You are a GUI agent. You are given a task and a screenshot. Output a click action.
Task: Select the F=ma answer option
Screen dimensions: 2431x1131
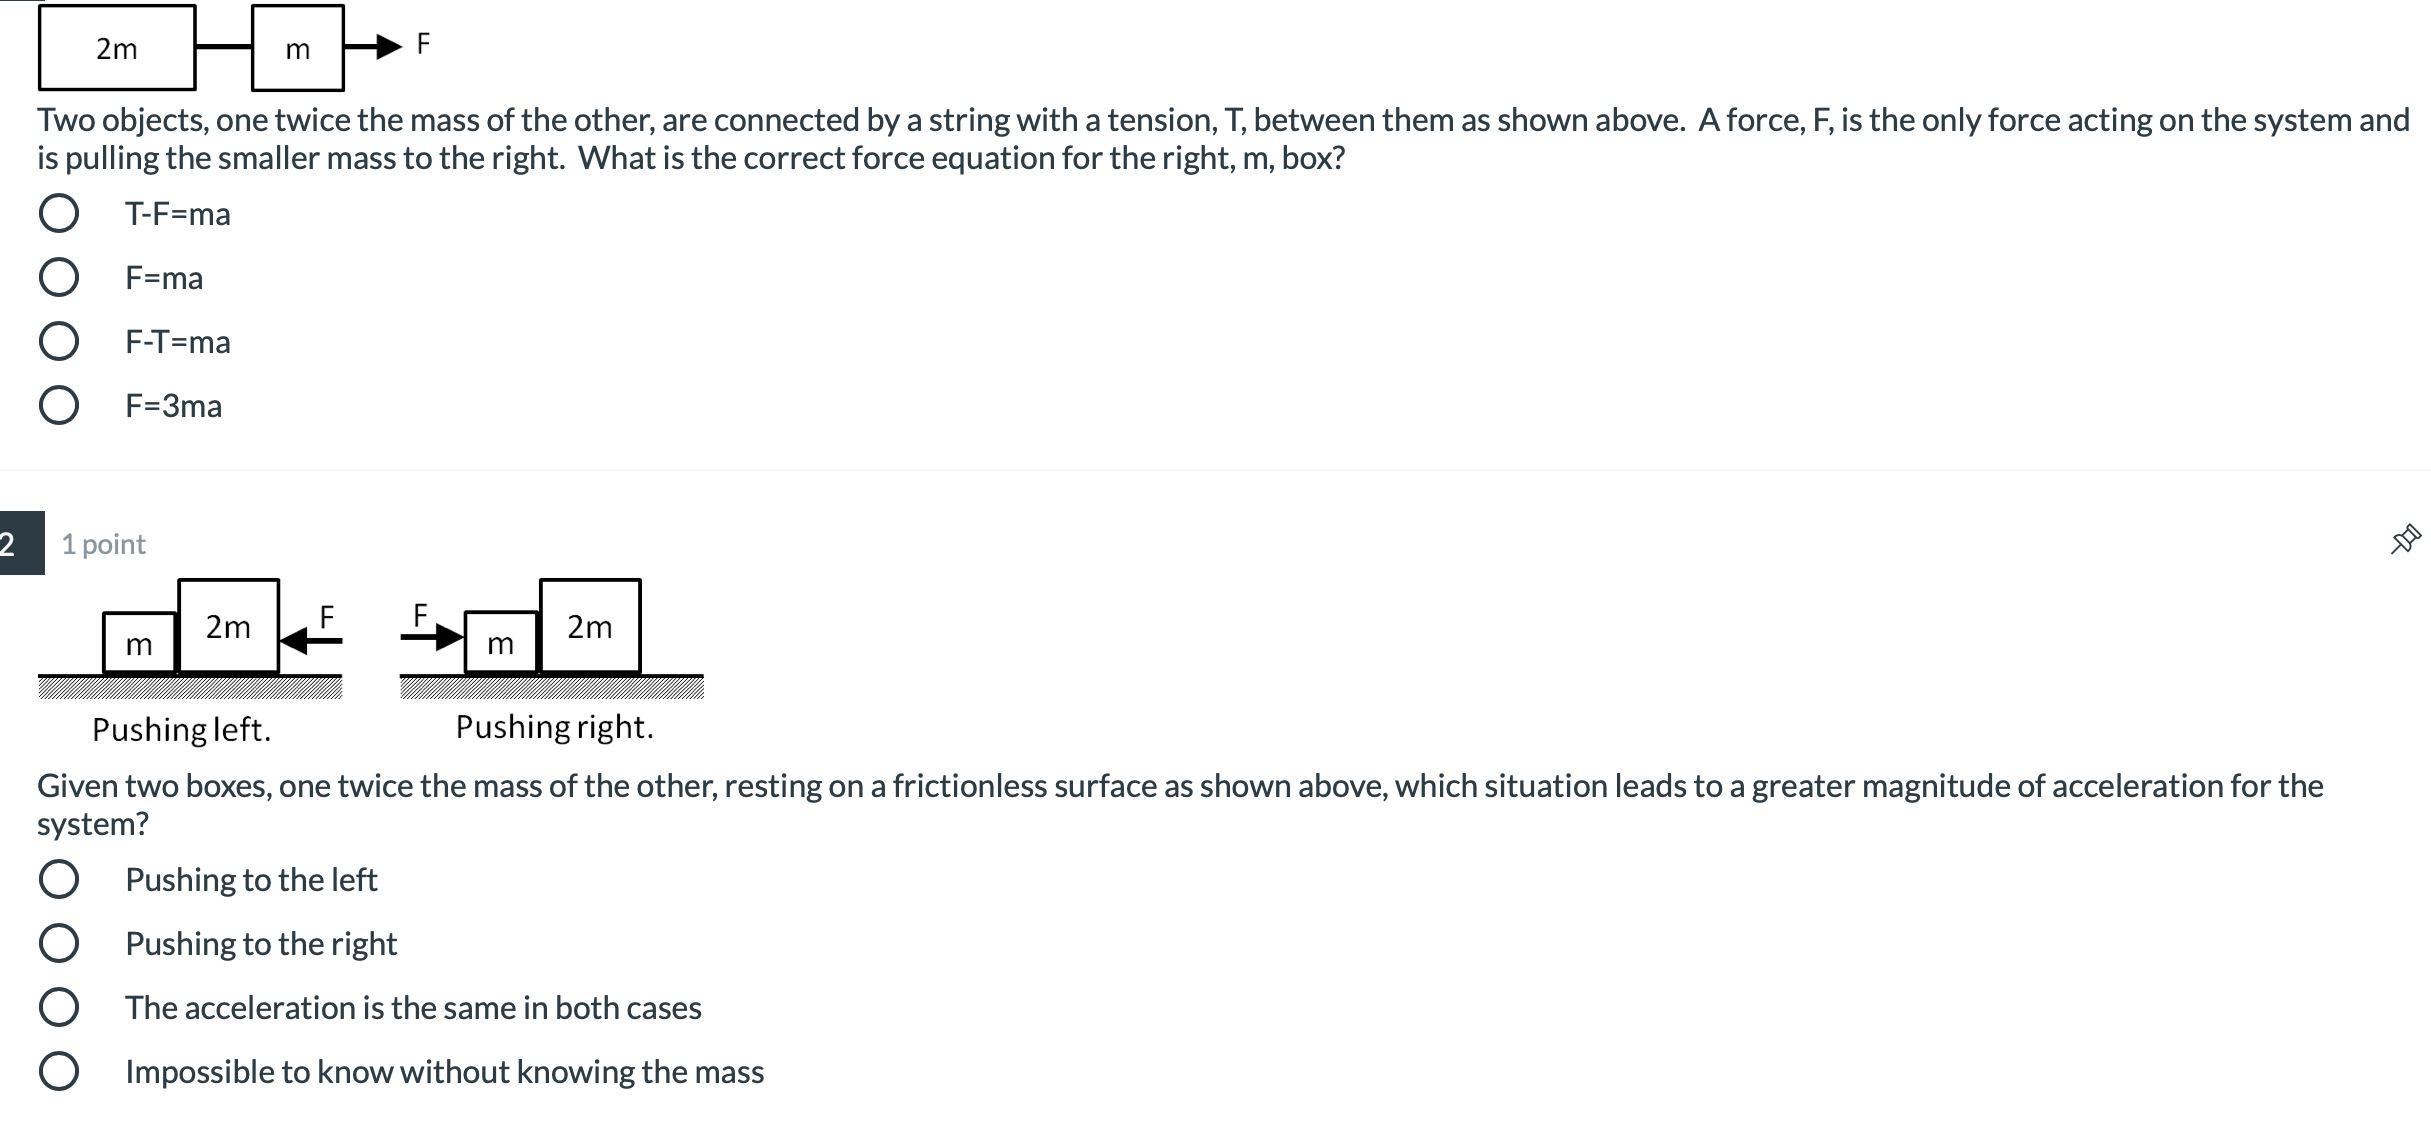tap(62, 277)
